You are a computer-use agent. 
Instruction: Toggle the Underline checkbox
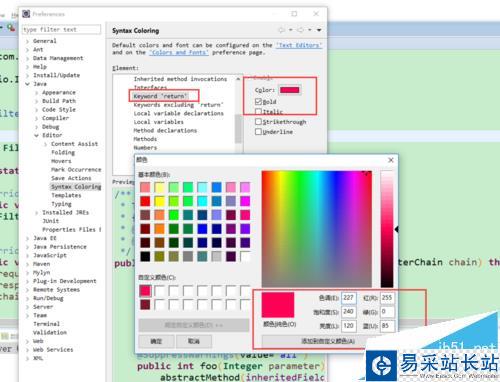click(258, 131)
